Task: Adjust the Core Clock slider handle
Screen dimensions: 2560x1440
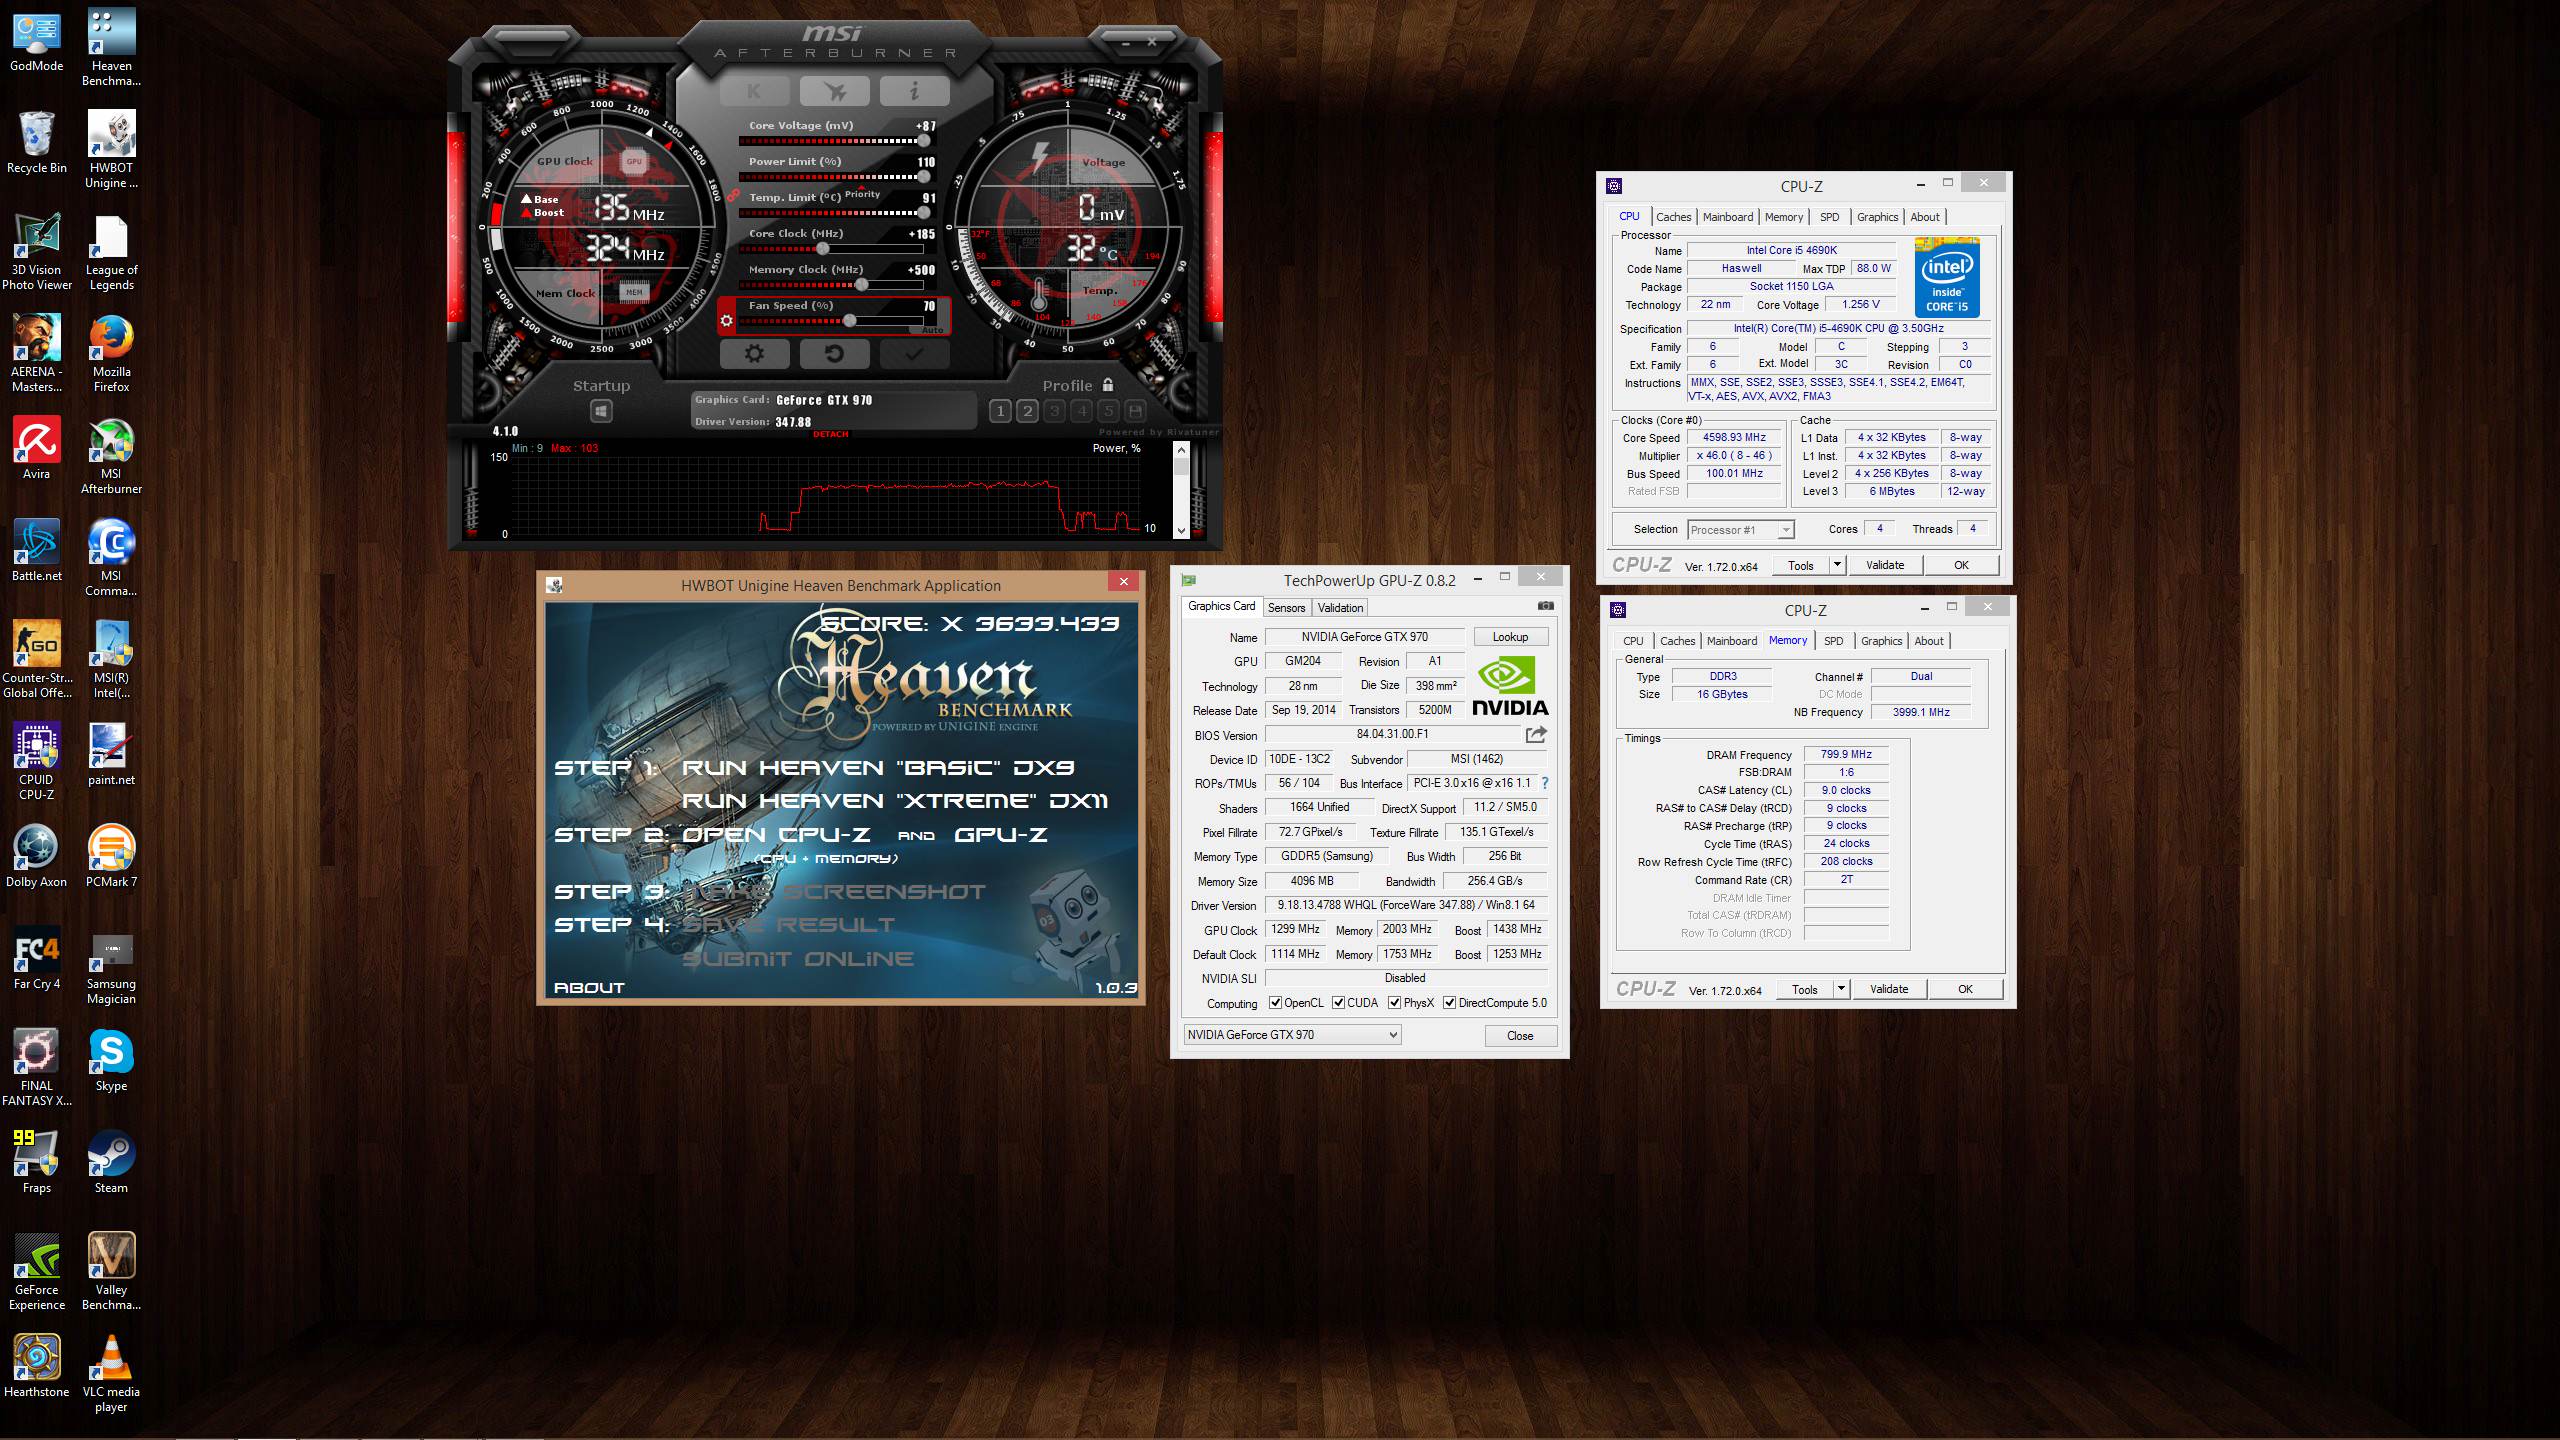Action: (x=822, y=249)
